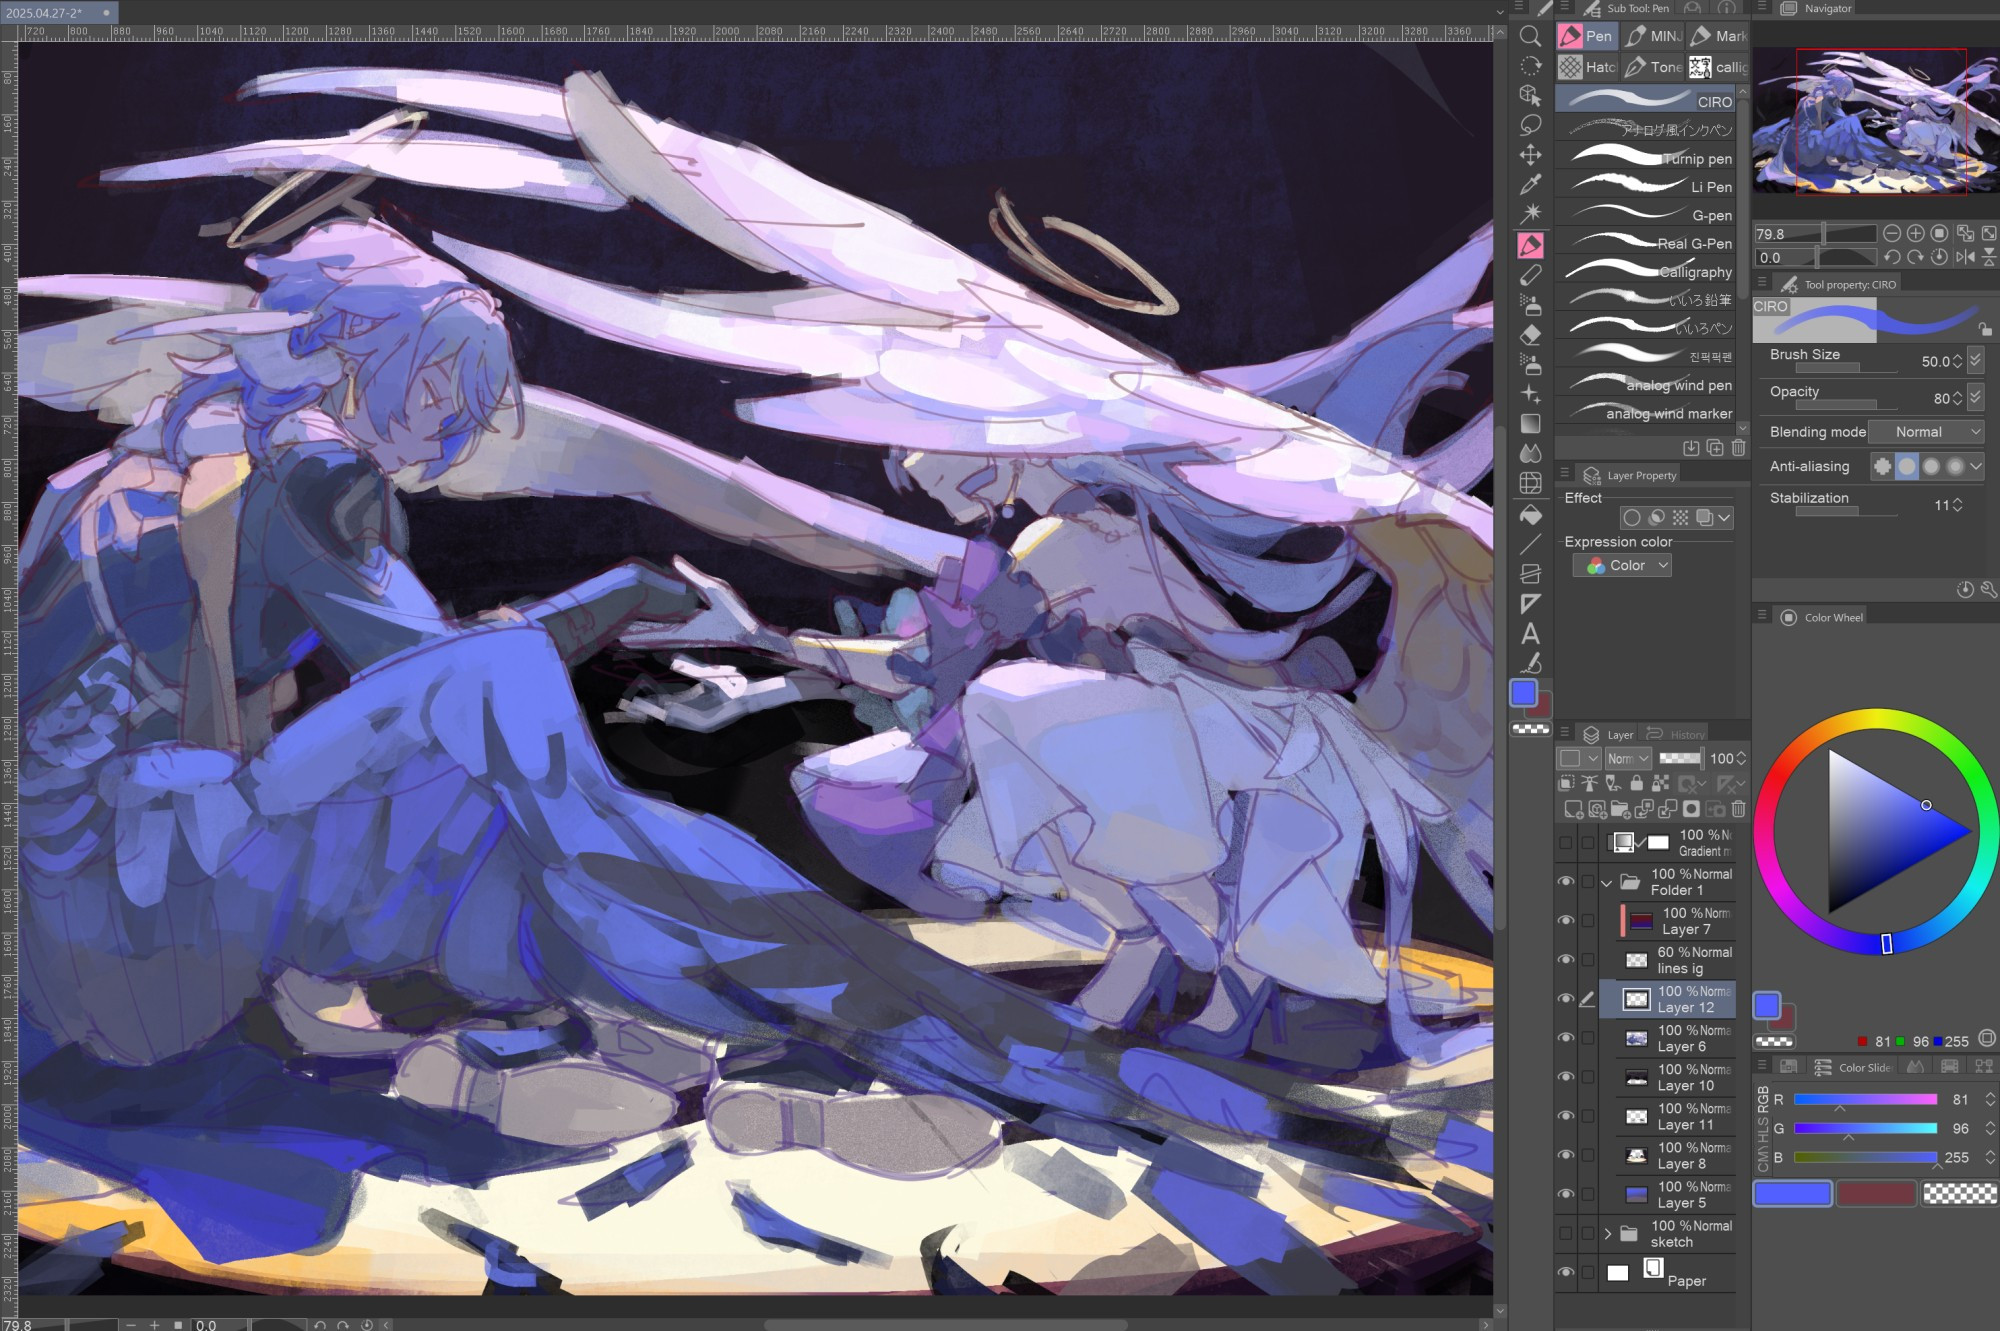This screenshot has height=1331, width=2000.
Task: Duplicate the current sub tool
Action: pyautogui.click(x=1714, y=448)
